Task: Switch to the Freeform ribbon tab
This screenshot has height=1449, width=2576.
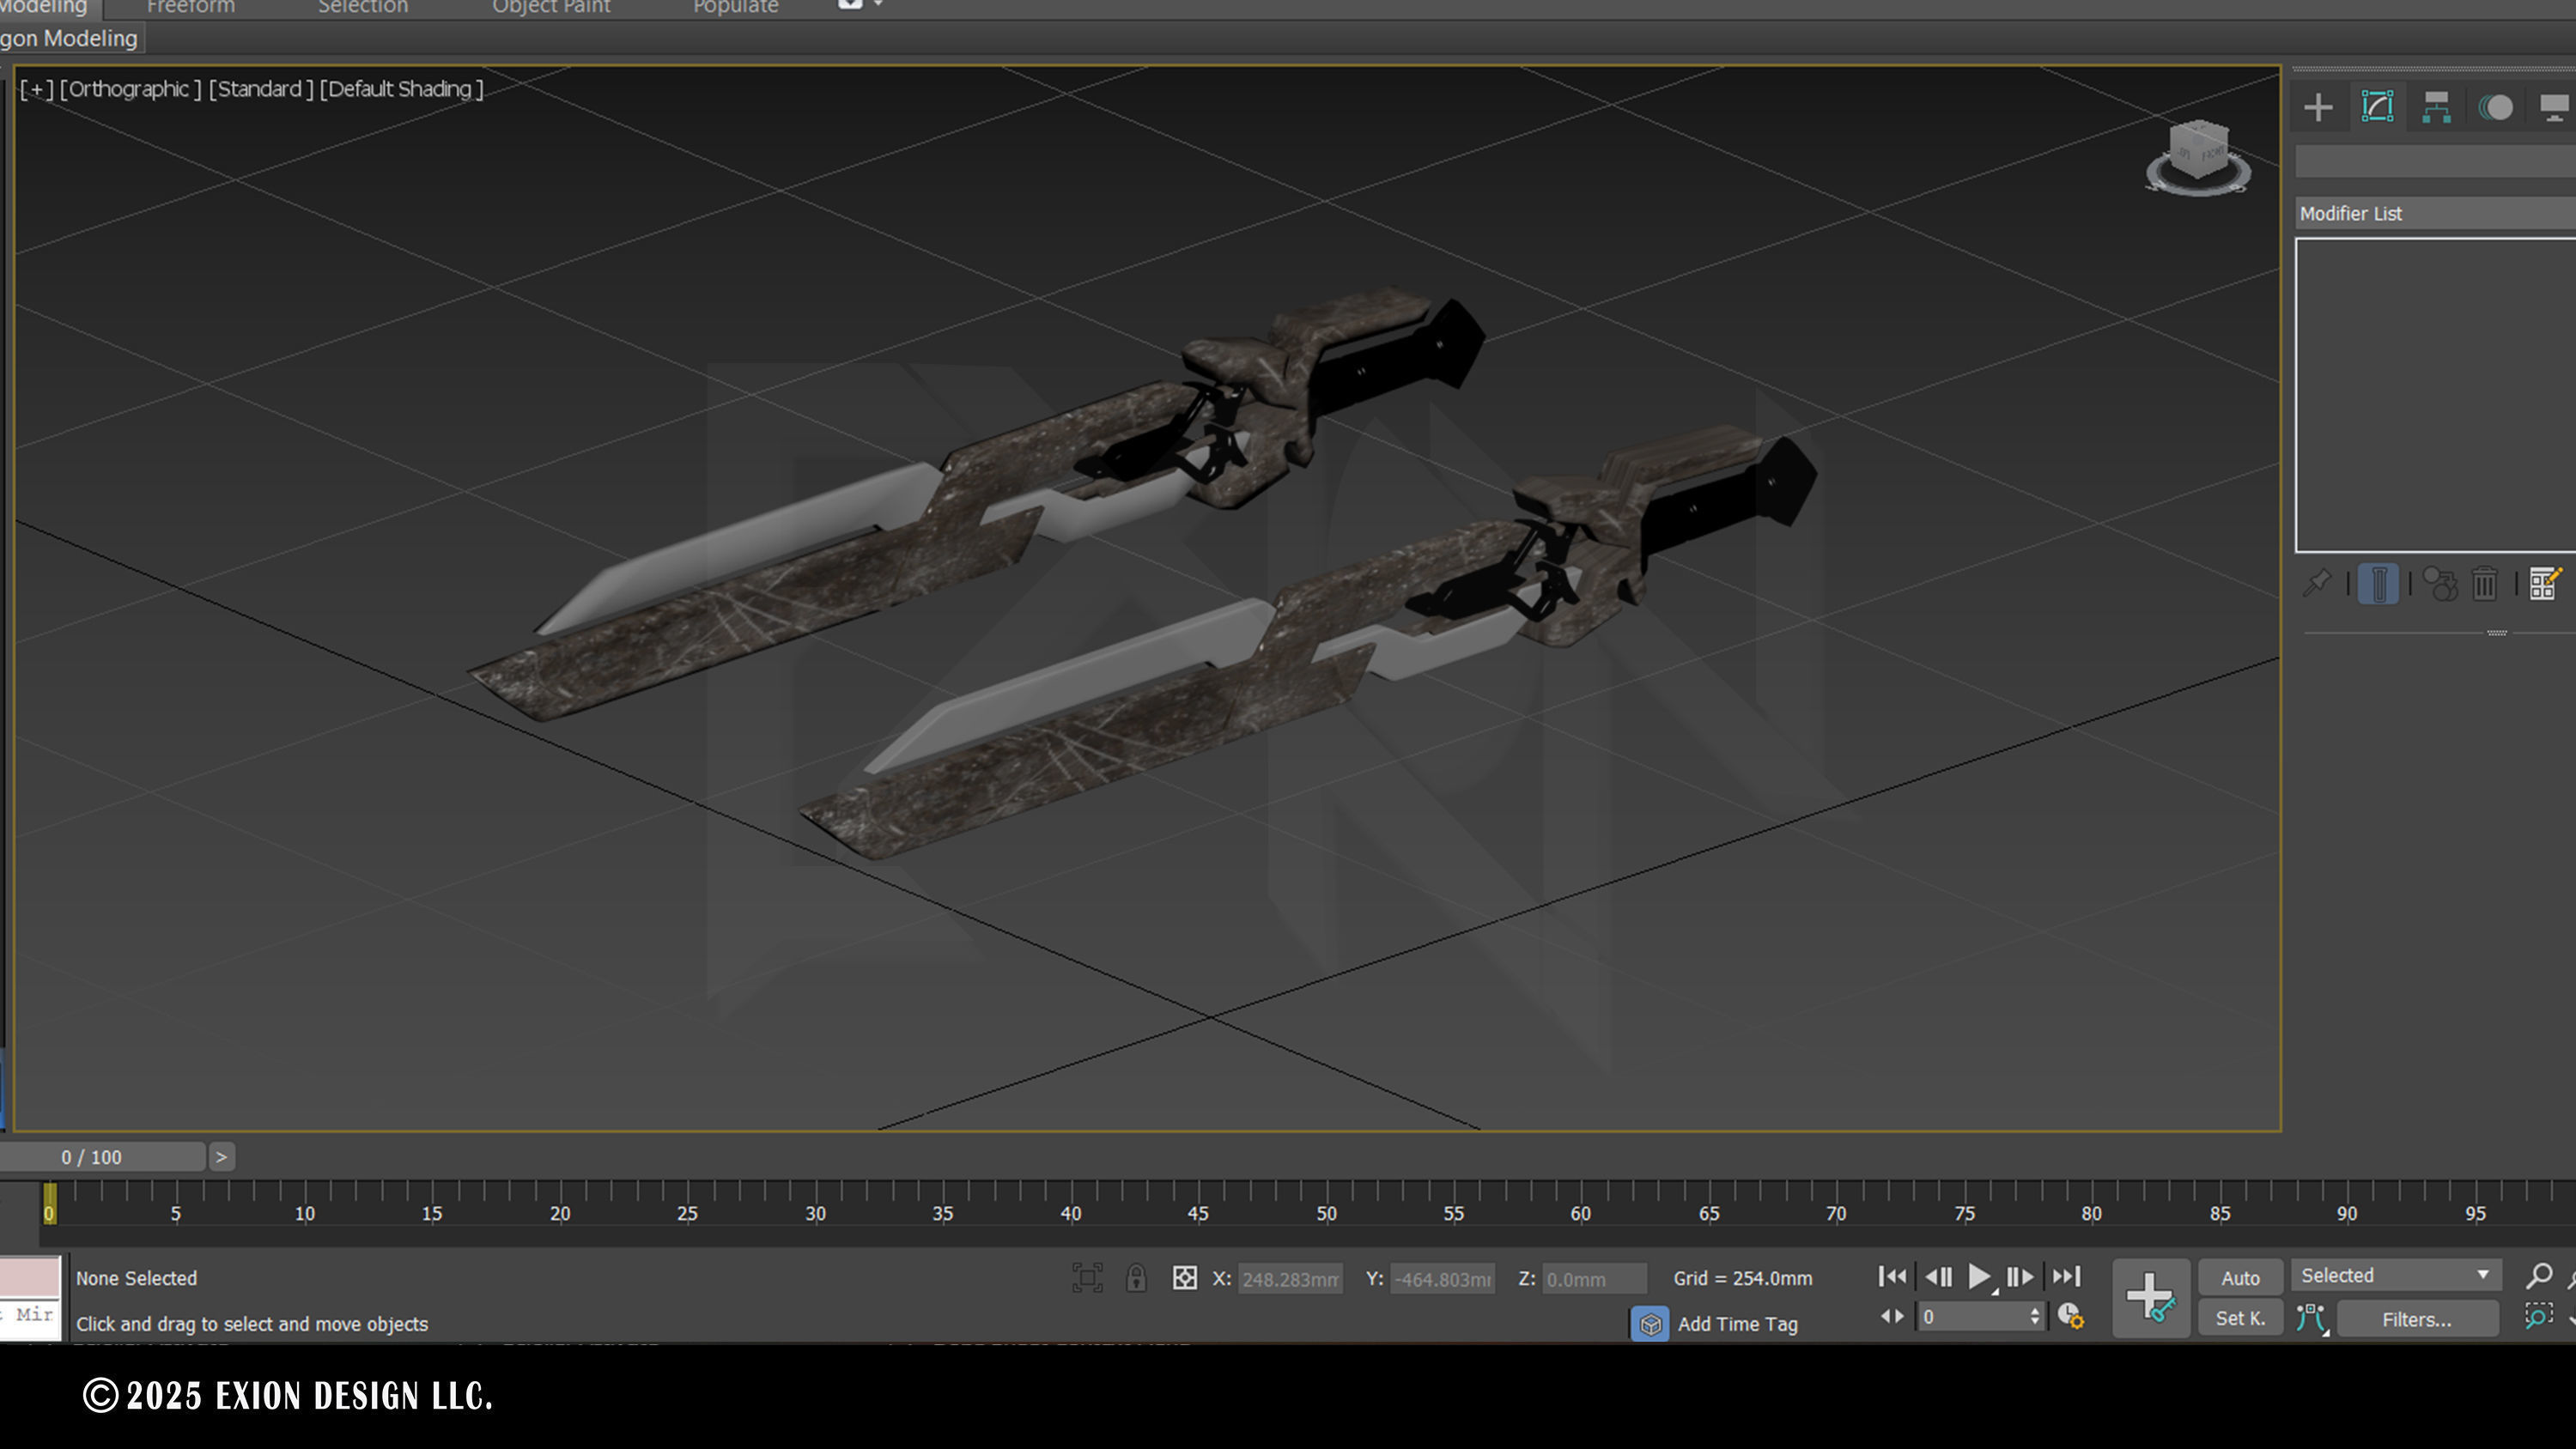Action: pyautogui.click(x=190, y=8)
